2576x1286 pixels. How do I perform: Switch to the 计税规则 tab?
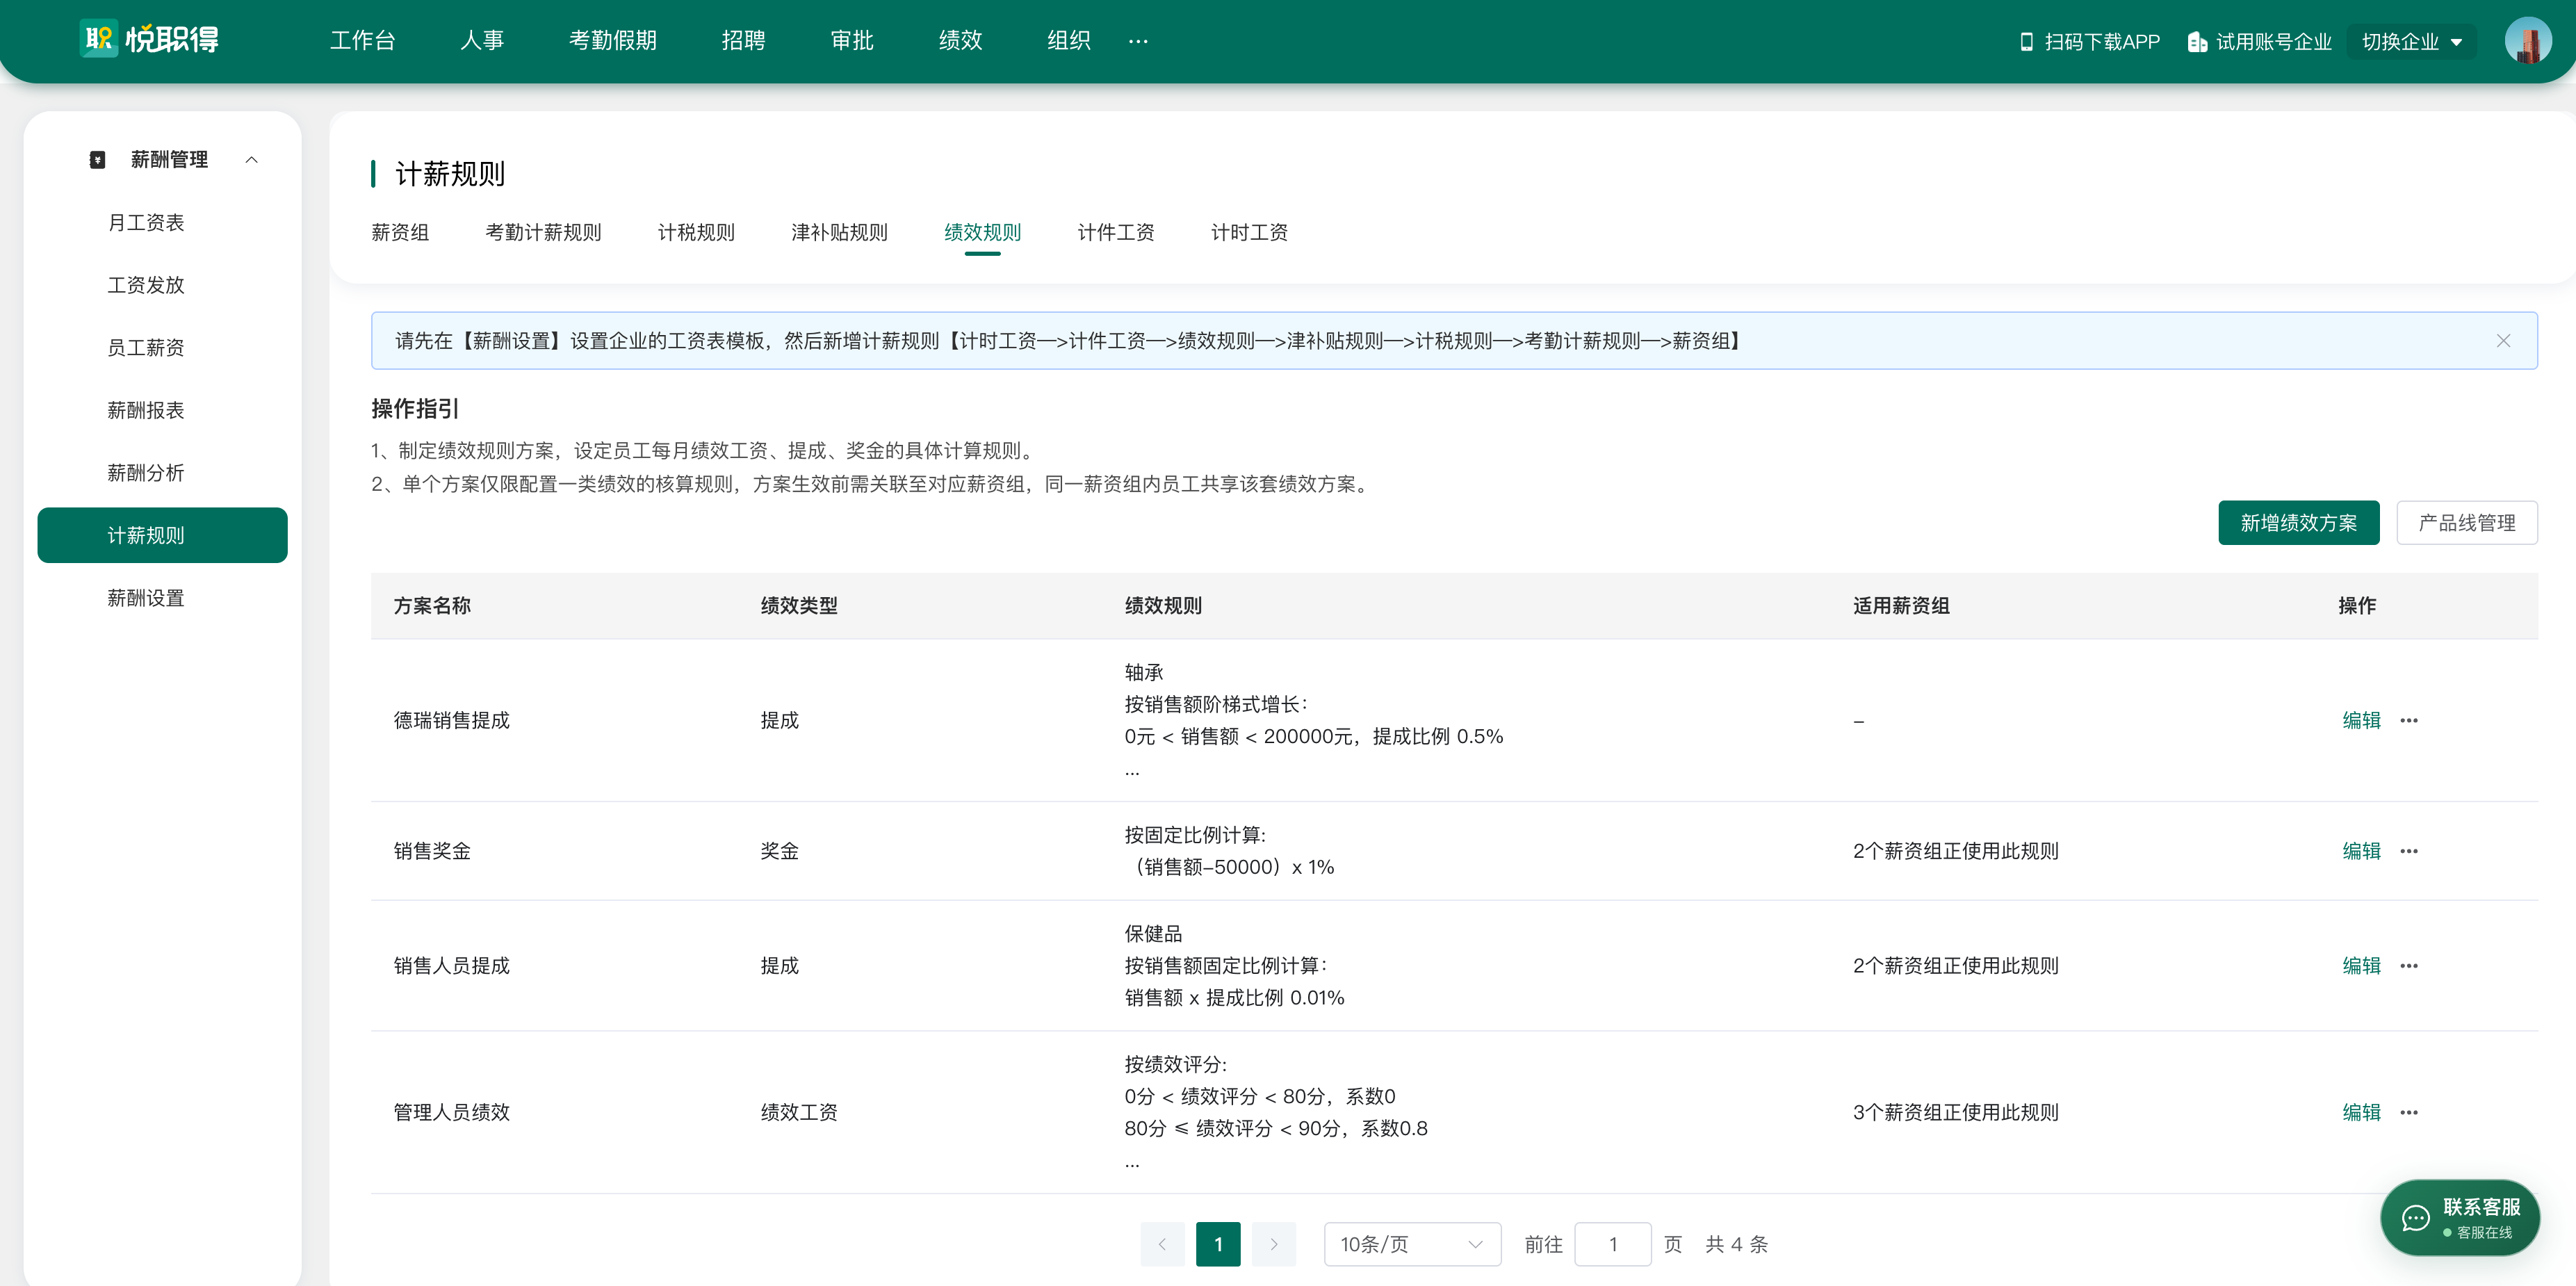(x=696, y=232)
